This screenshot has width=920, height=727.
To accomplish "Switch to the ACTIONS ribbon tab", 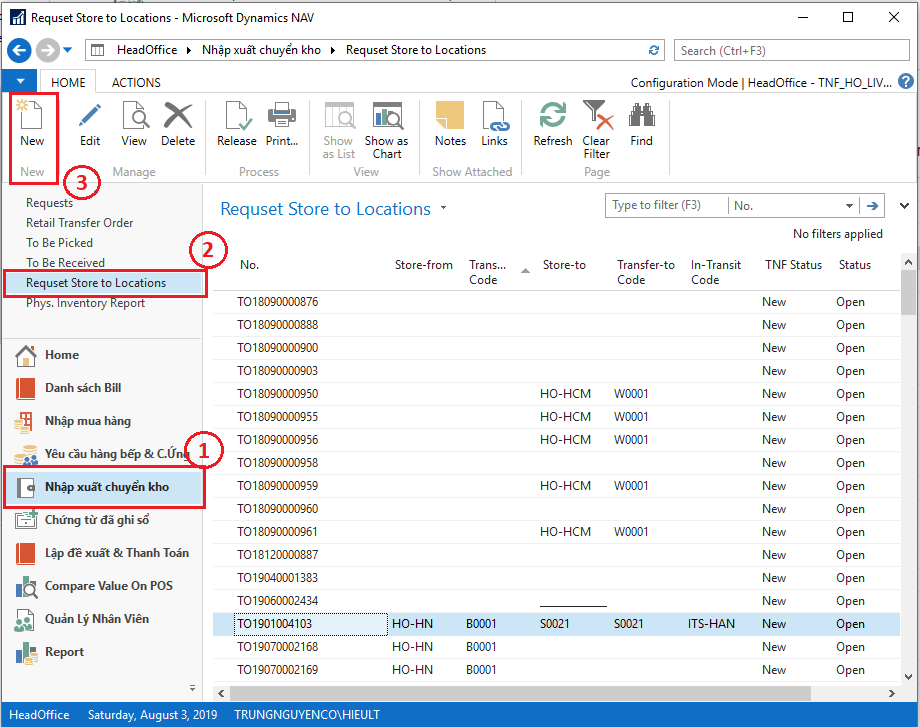I will pos(136,83).
